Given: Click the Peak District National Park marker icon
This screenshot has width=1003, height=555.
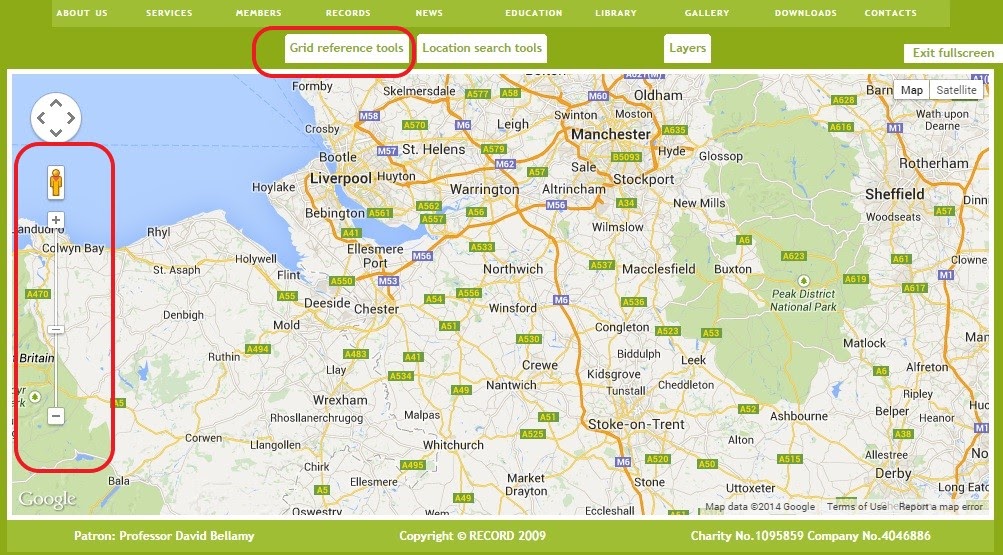Looking at the screenshot, I should click(x=803, y=281).
